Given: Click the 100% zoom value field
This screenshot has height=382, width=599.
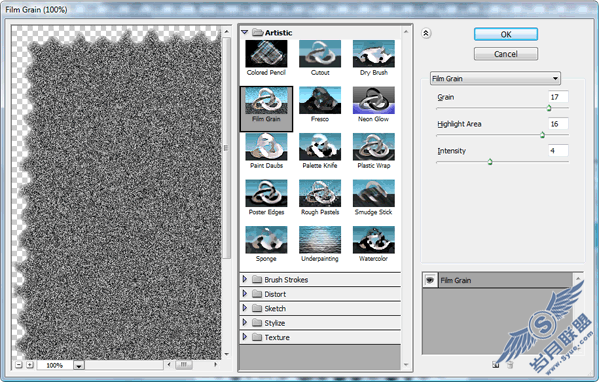Looking at the screenshot, I should click(55, 366).
